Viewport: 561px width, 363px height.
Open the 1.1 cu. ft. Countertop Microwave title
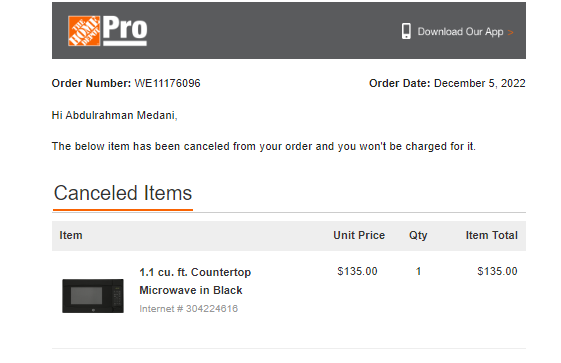coord(195,272)
